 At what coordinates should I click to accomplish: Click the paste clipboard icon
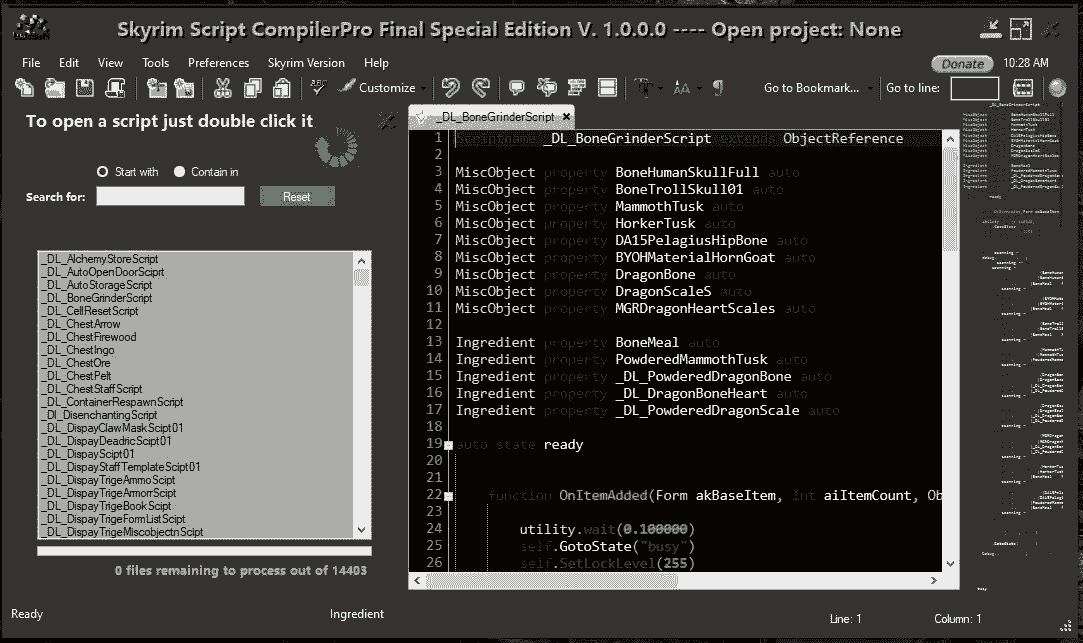tap(281, 88)
